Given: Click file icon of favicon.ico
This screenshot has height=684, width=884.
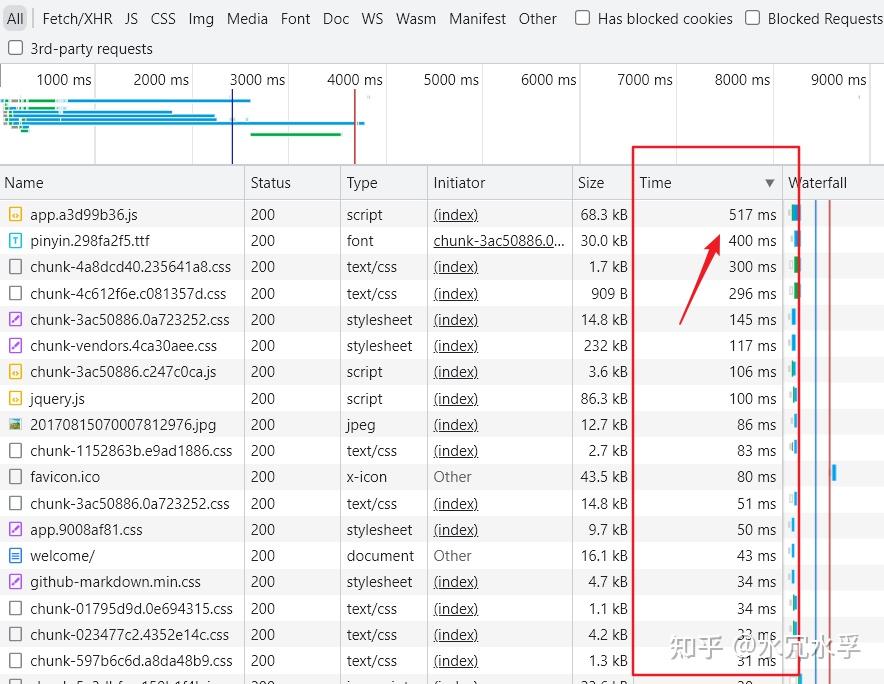Looking at the screenshot, I should [16, 476].
